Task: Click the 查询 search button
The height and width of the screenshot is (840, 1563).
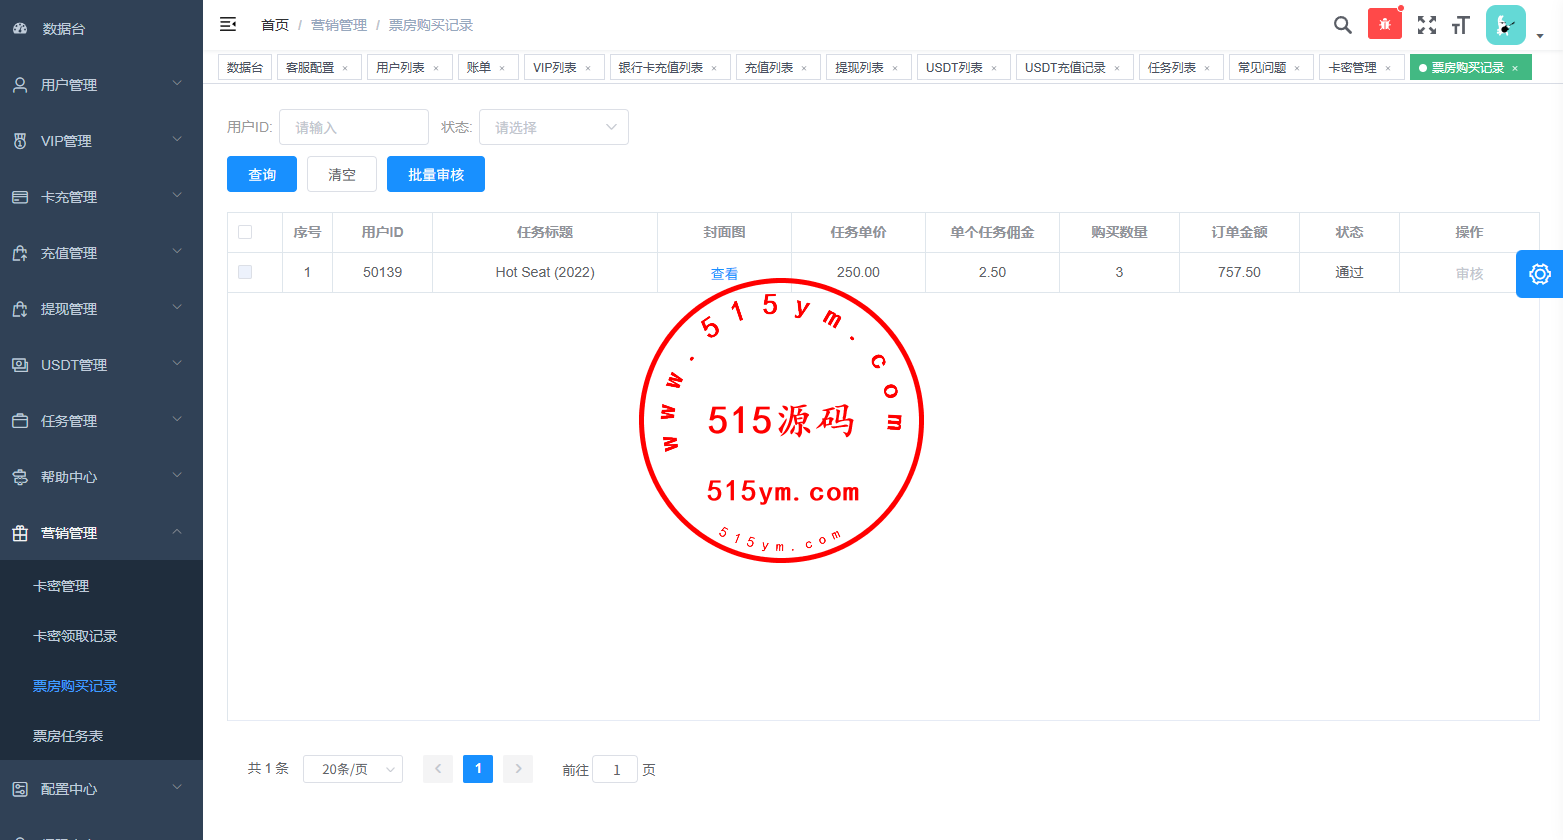Action: [x=262, y=174]
